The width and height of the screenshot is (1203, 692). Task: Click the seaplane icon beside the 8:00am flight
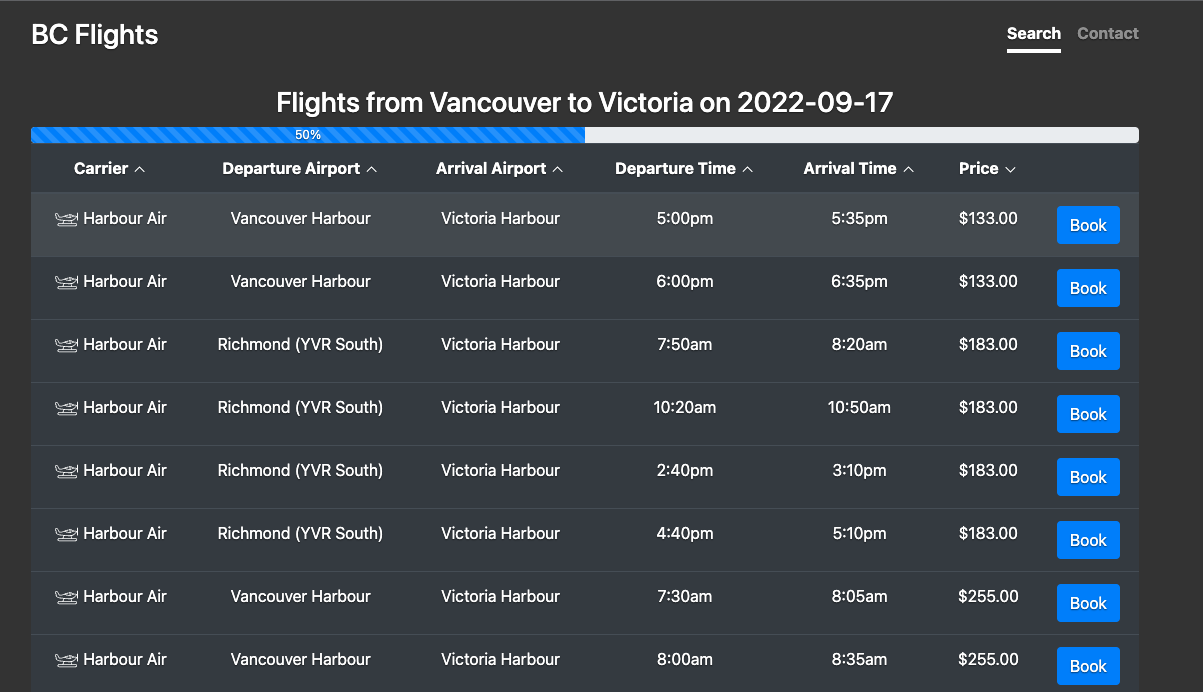[x=66, y=659]
